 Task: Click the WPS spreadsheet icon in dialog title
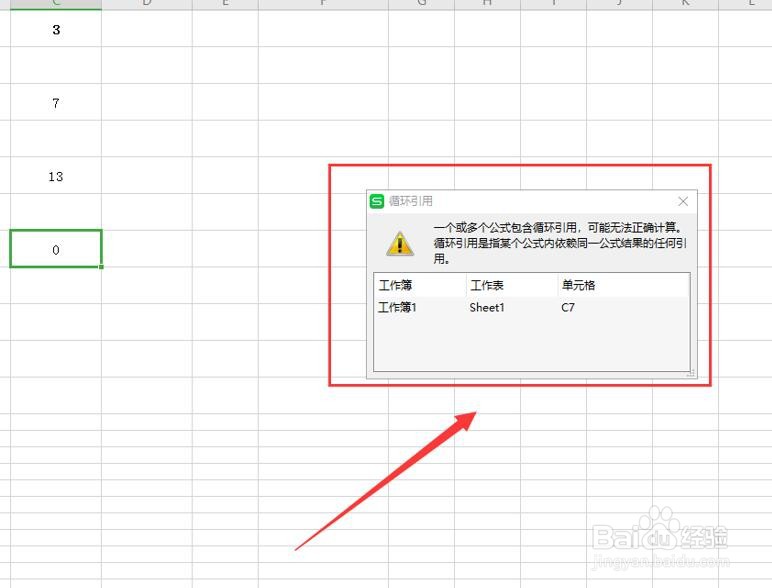click(377, 201)
